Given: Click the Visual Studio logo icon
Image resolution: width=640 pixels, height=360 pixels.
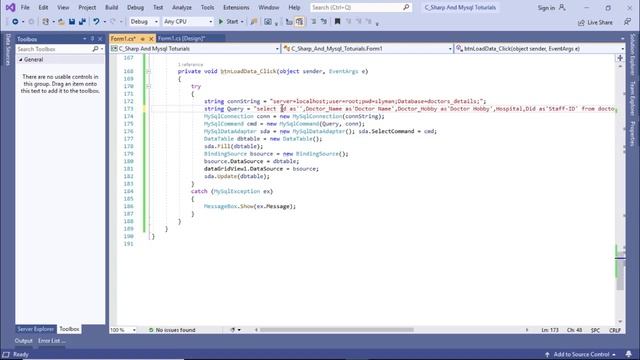Looking at the screenshot, I should (x=10, y=7).
